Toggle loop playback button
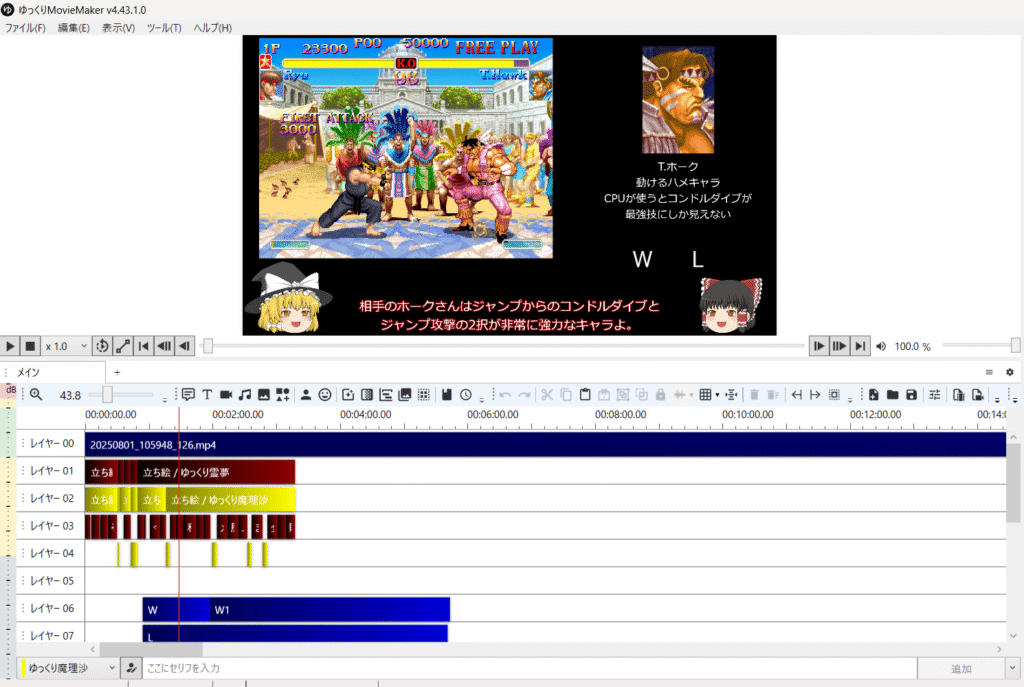This screenshot has height=687, width=1024. click(x=103, y=346)
